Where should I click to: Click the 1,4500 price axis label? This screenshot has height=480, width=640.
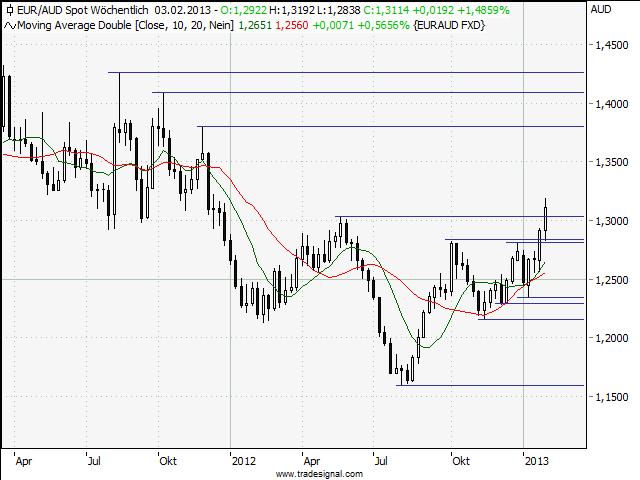pyautogui.click(x=612, y=45)
